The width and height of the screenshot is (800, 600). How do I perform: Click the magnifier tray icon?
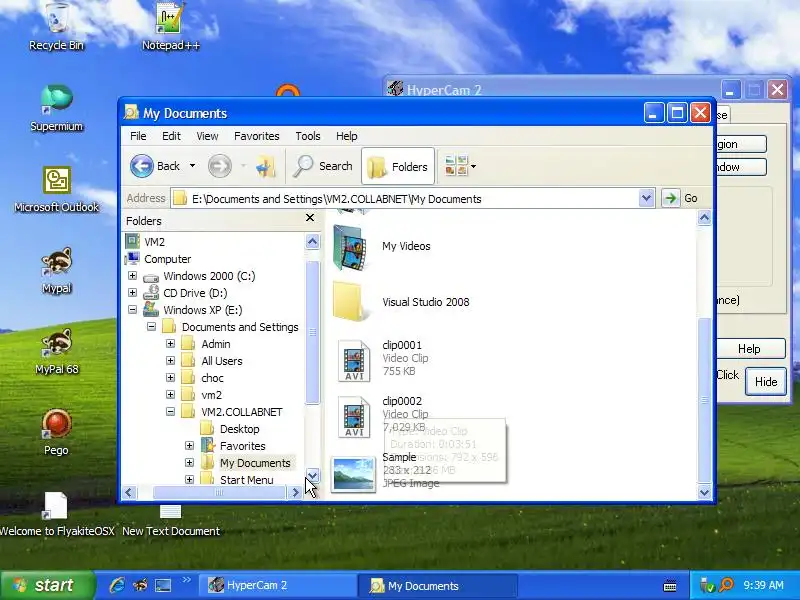tap(726, 585)
